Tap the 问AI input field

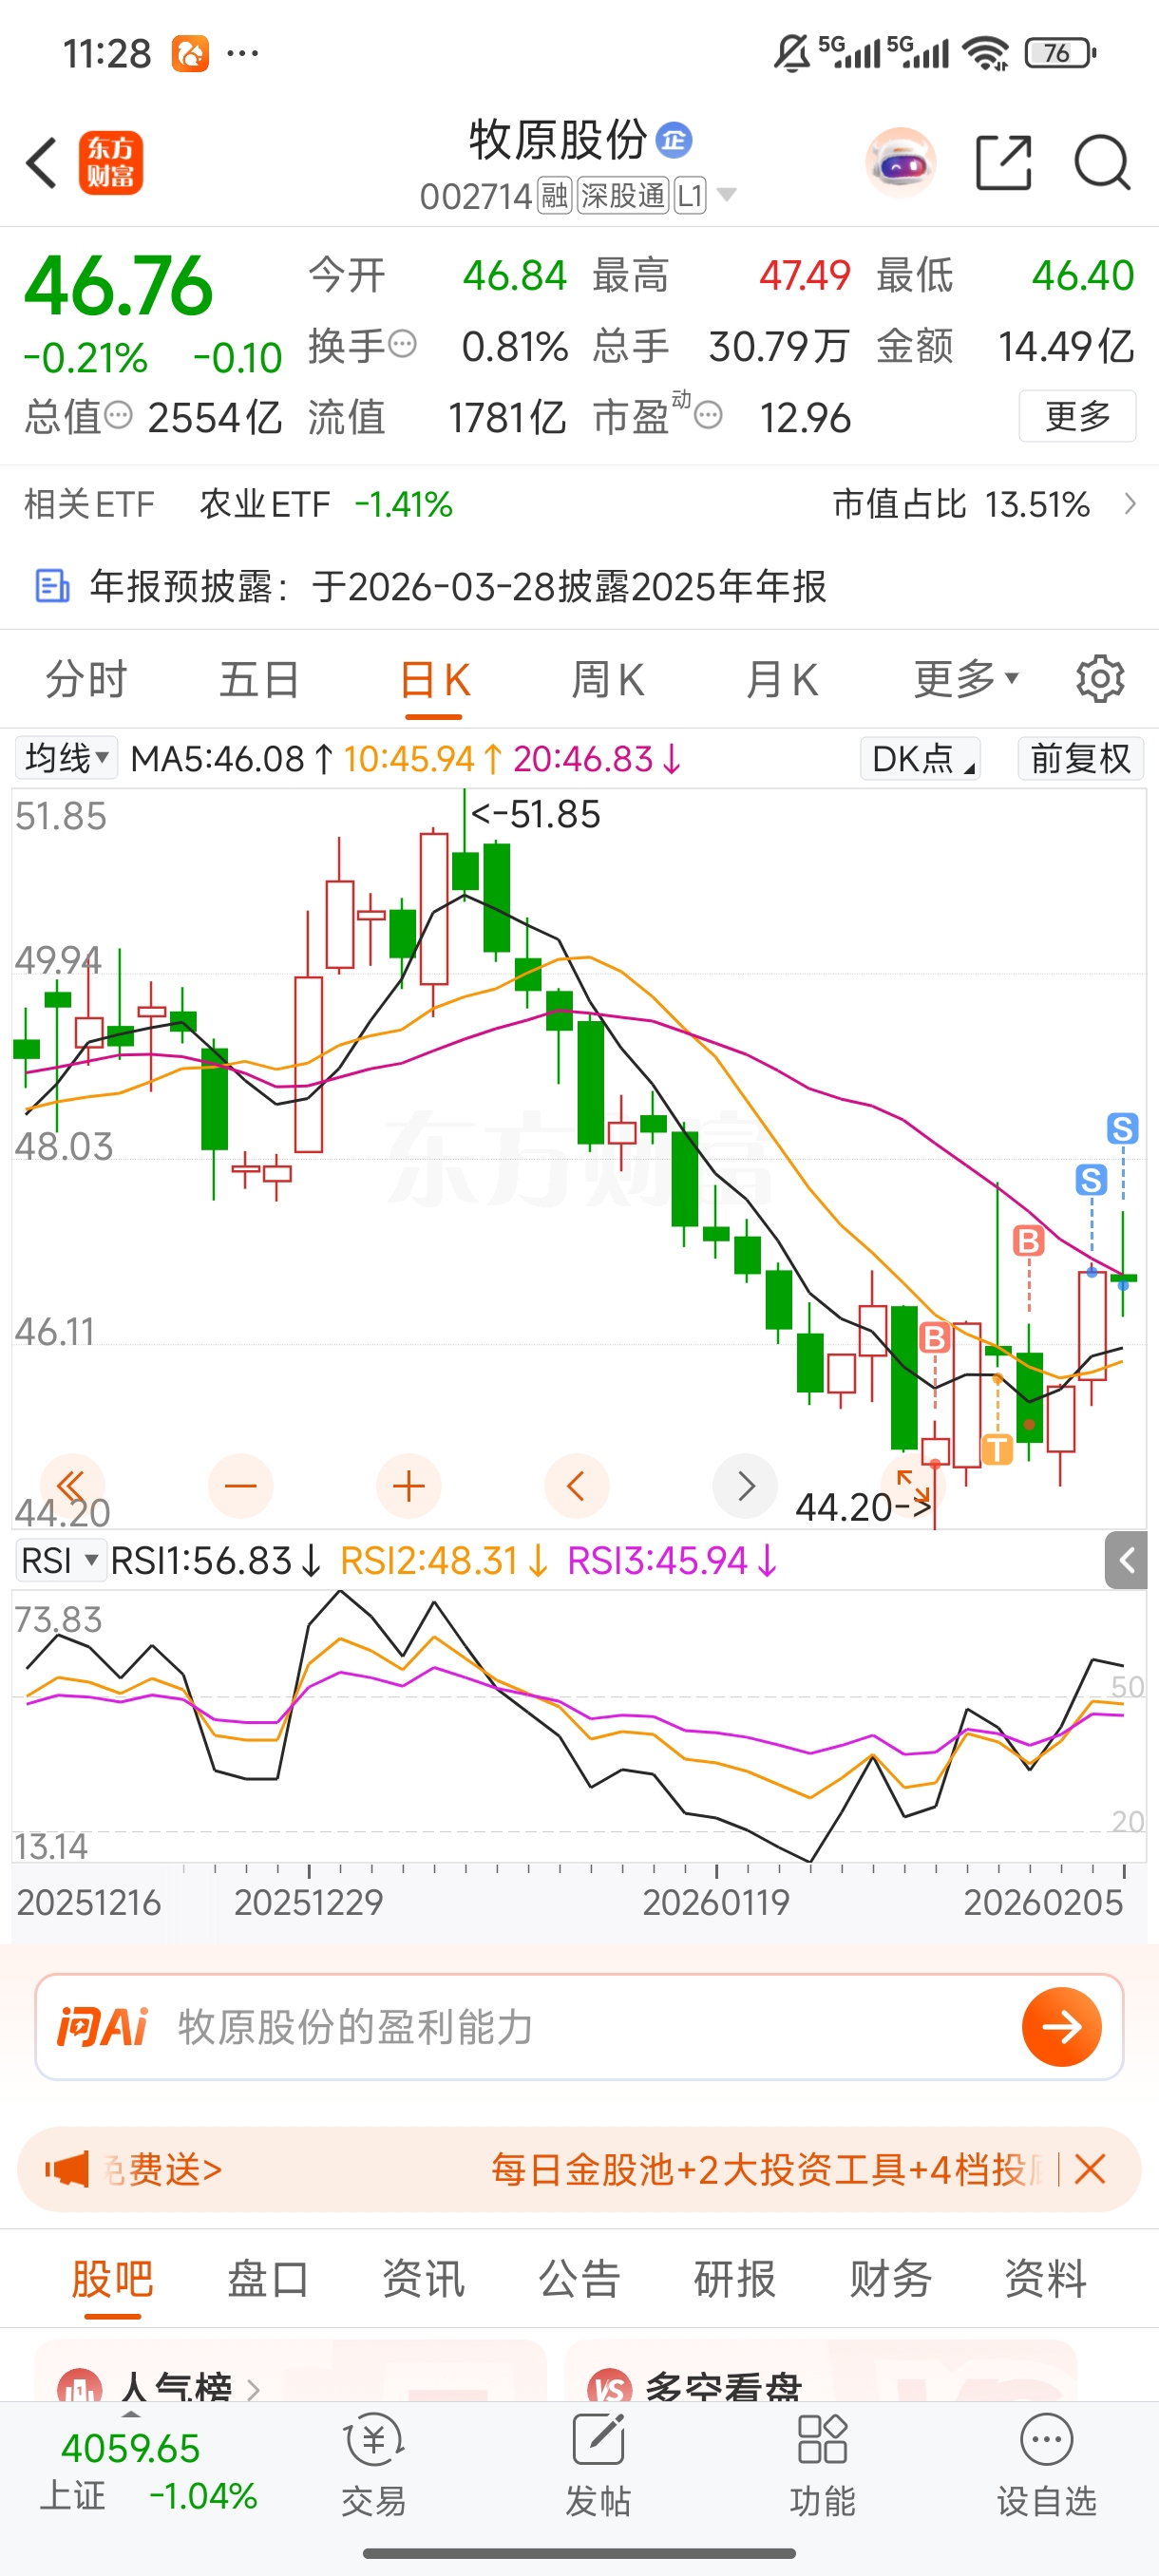tap(579, 2027)
